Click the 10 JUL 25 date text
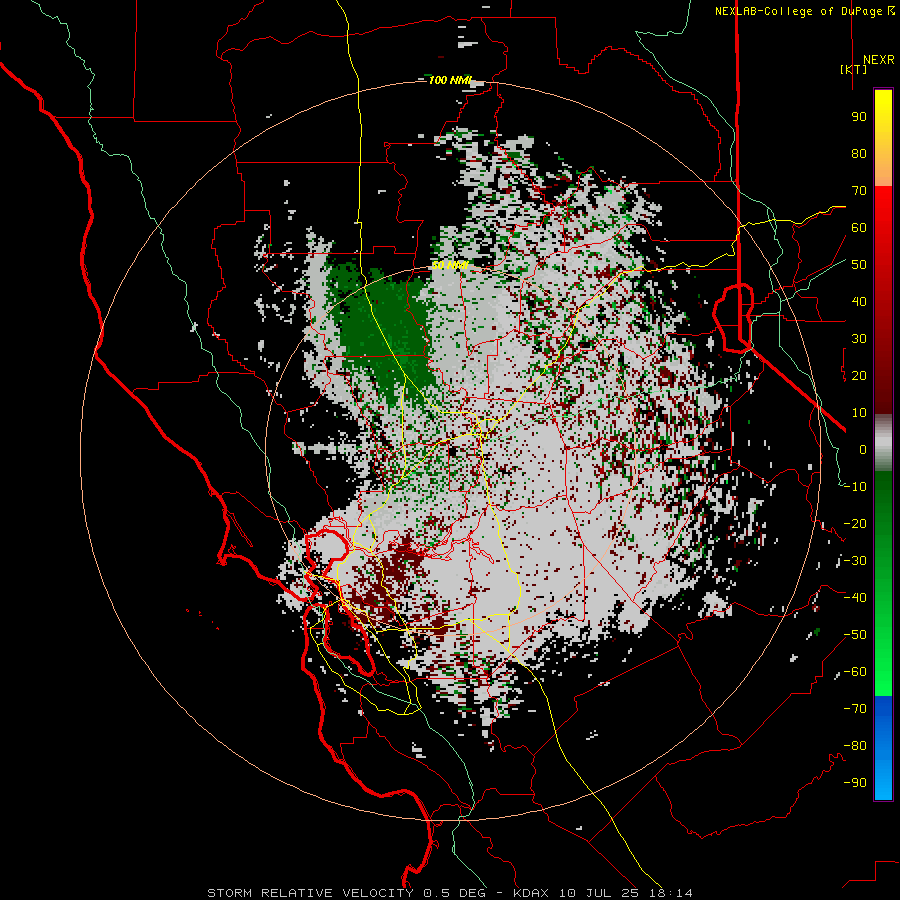 tap(599, 893)
